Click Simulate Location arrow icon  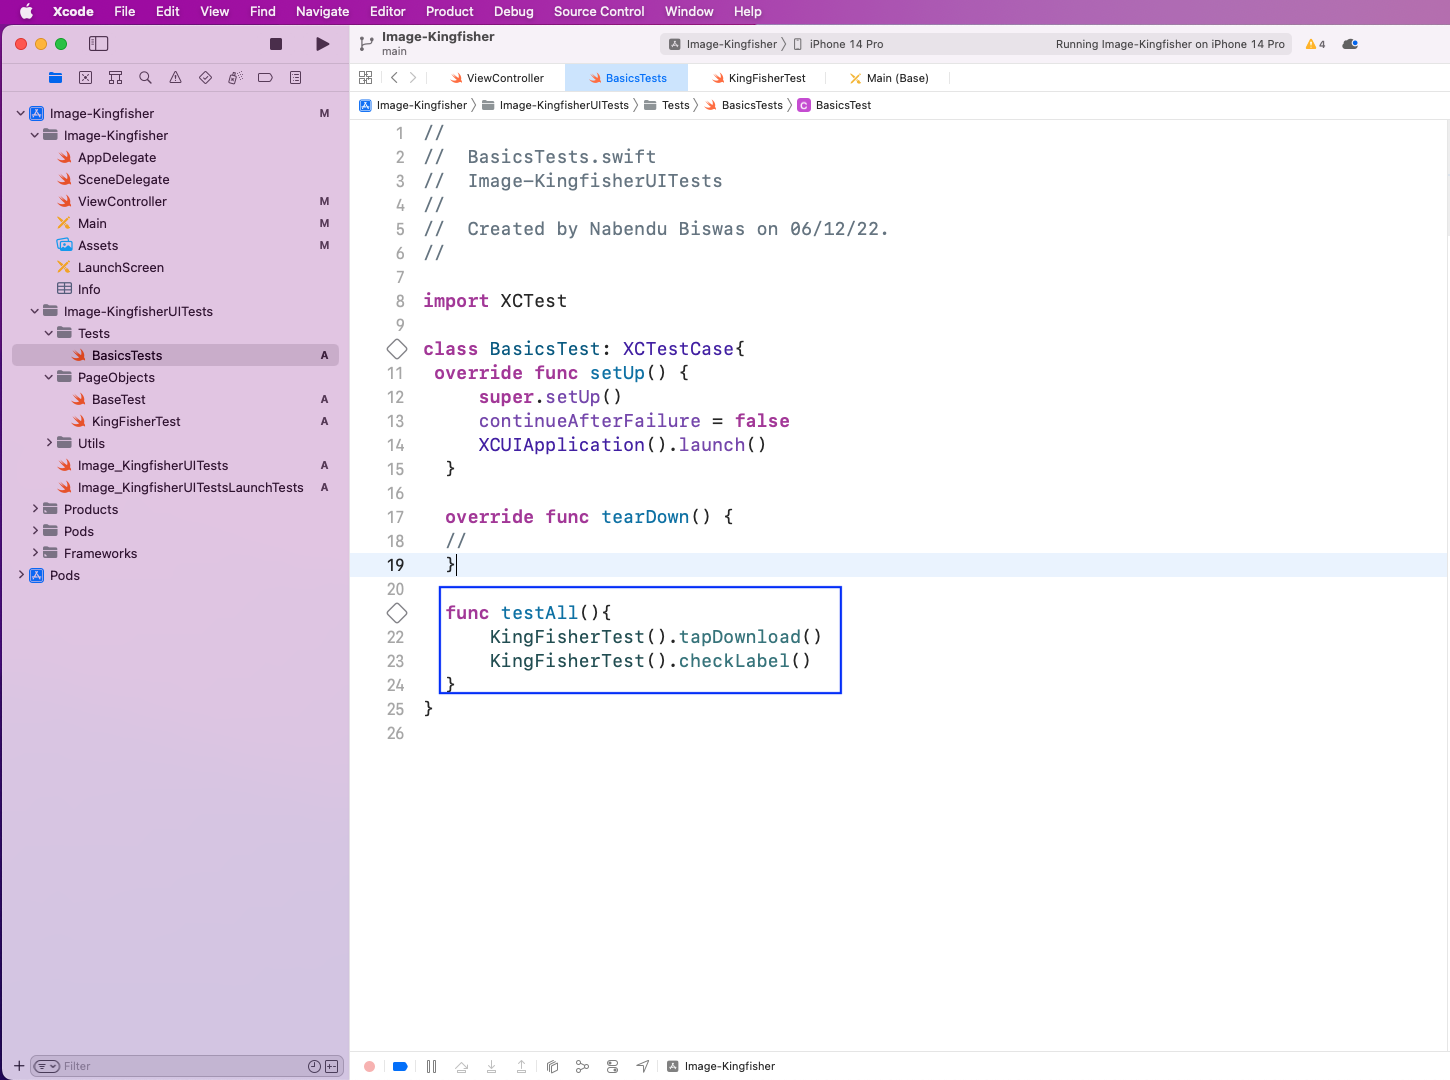(x=642, y=1066)
